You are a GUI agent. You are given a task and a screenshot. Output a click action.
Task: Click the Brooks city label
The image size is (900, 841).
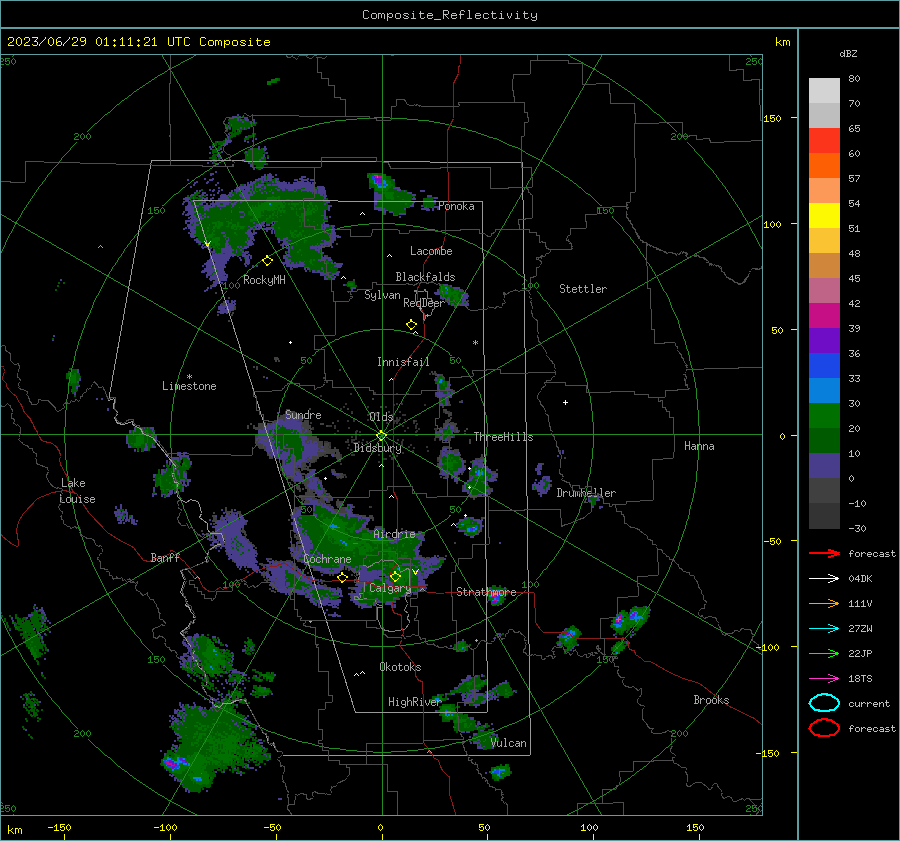coord(711,700)
